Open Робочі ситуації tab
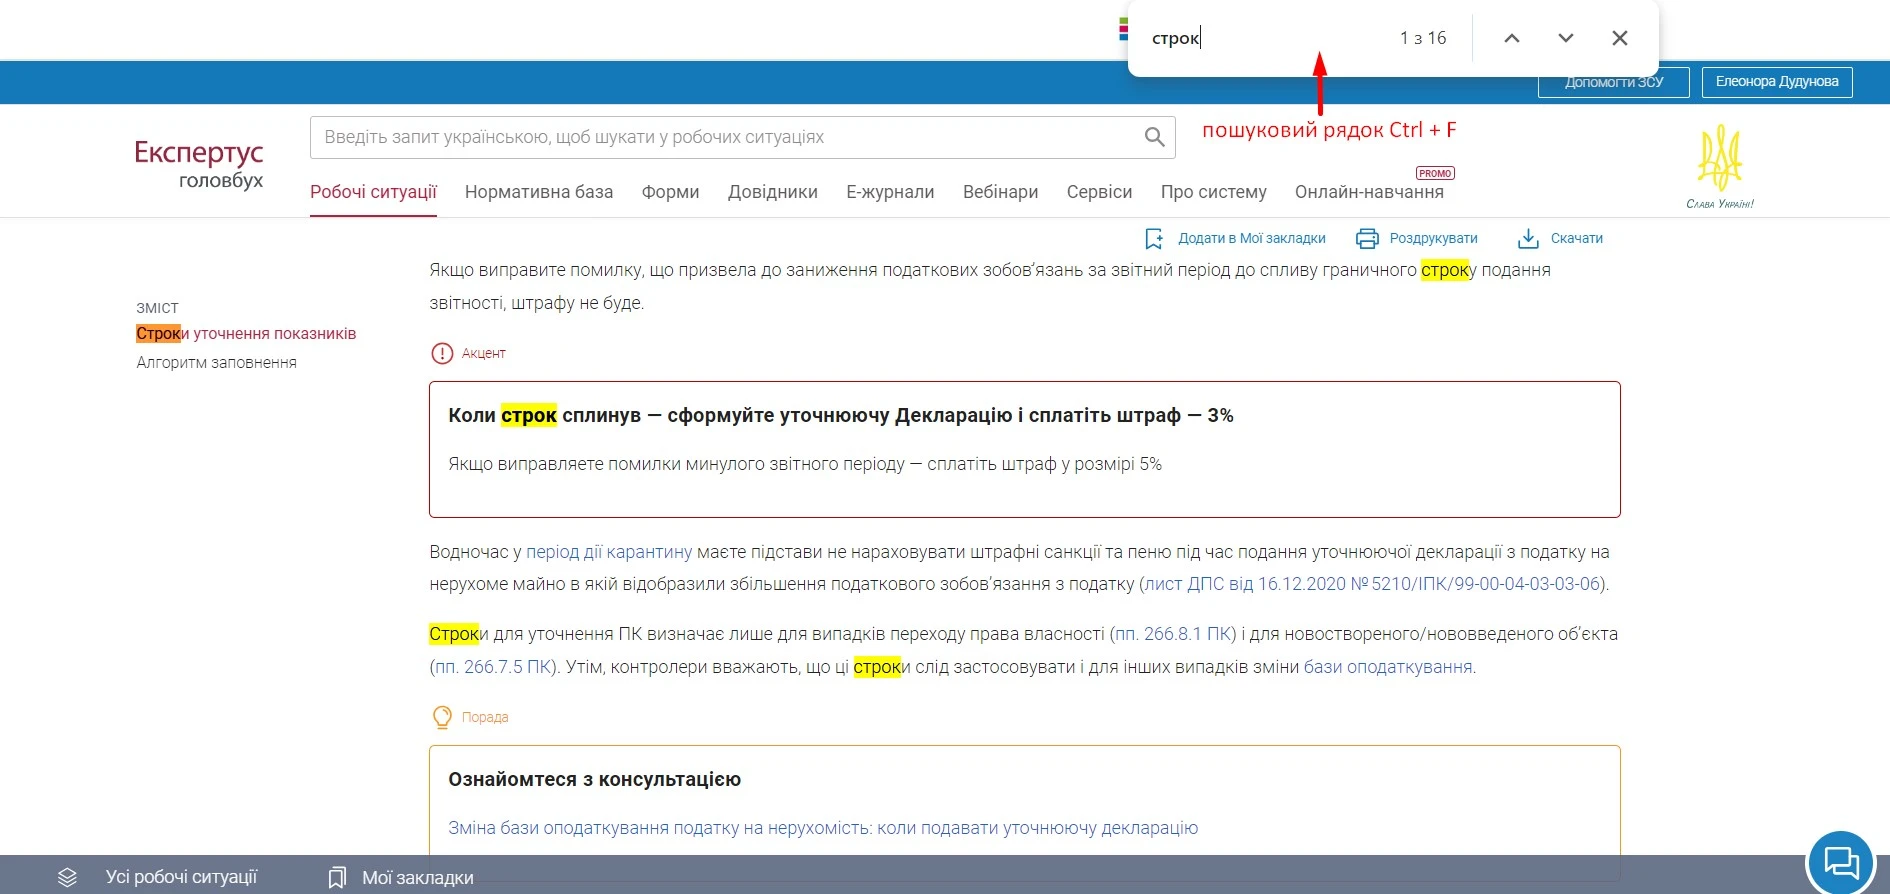The width and height of the screenshot is (1890, 894). (x=373, y=192)
